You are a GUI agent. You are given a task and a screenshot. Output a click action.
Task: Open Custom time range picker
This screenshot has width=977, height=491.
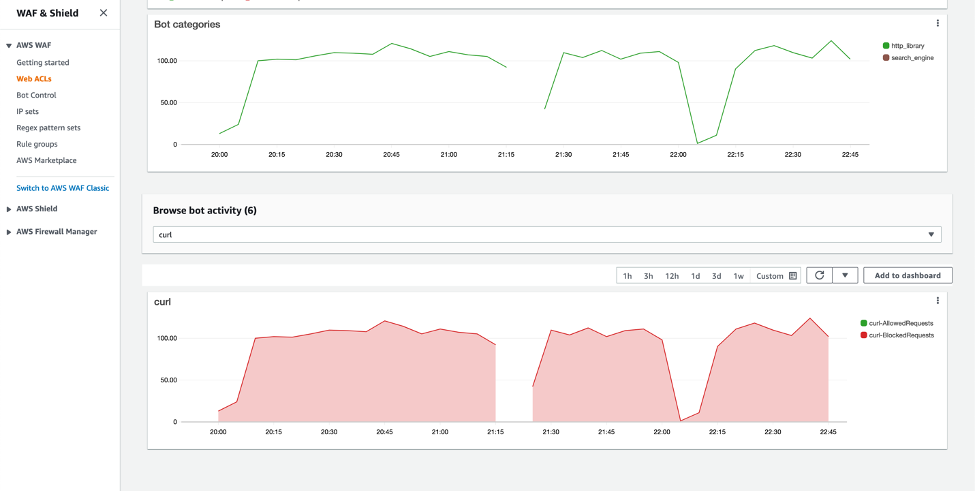[776, 275]
